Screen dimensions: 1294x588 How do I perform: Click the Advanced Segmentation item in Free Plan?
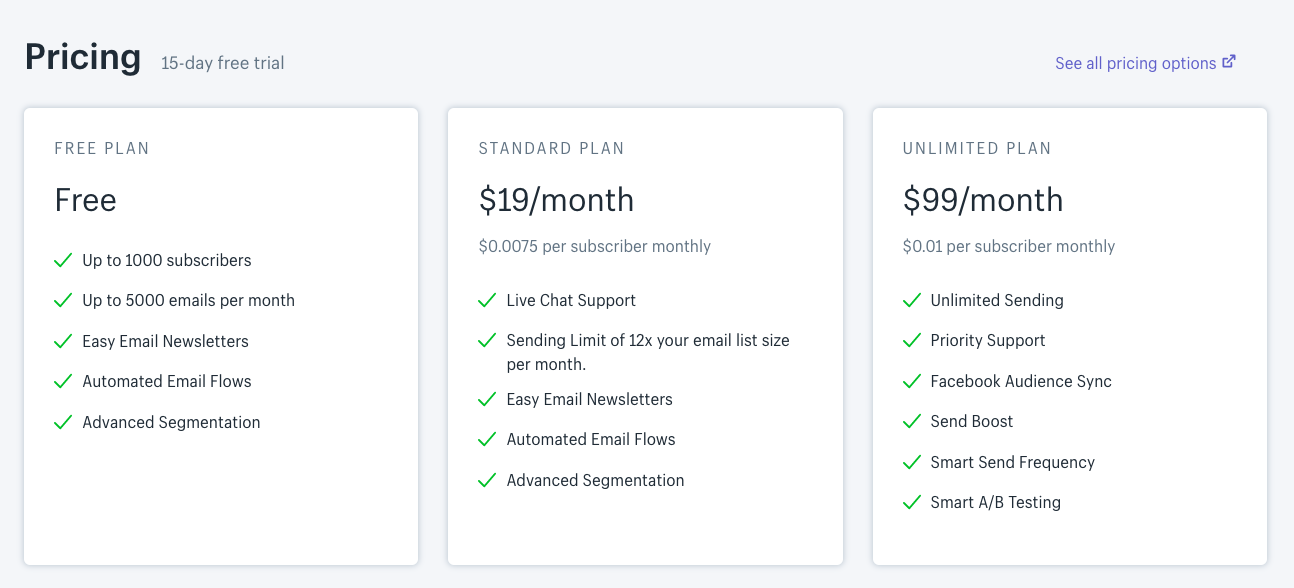click(x=171, y=422)
